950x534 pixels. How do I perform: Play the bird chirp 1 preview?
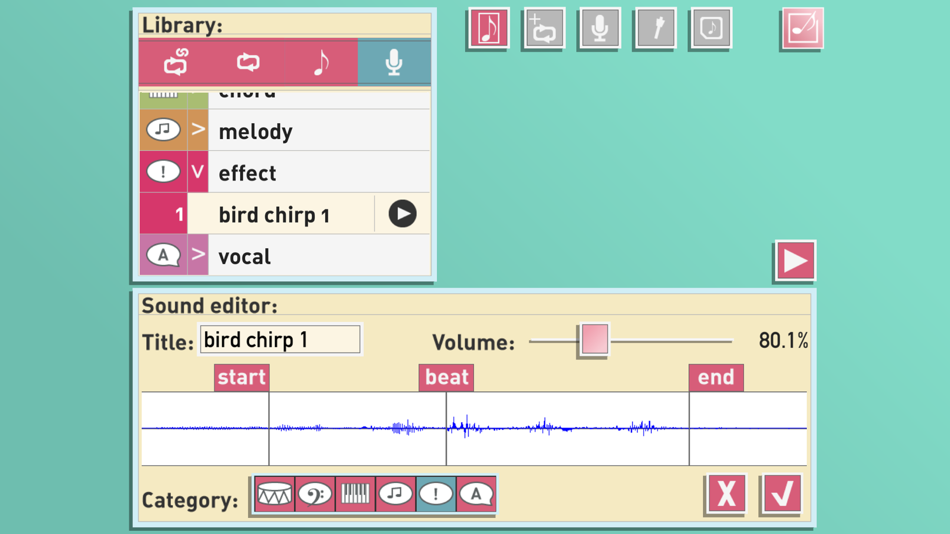pos(402,214)
